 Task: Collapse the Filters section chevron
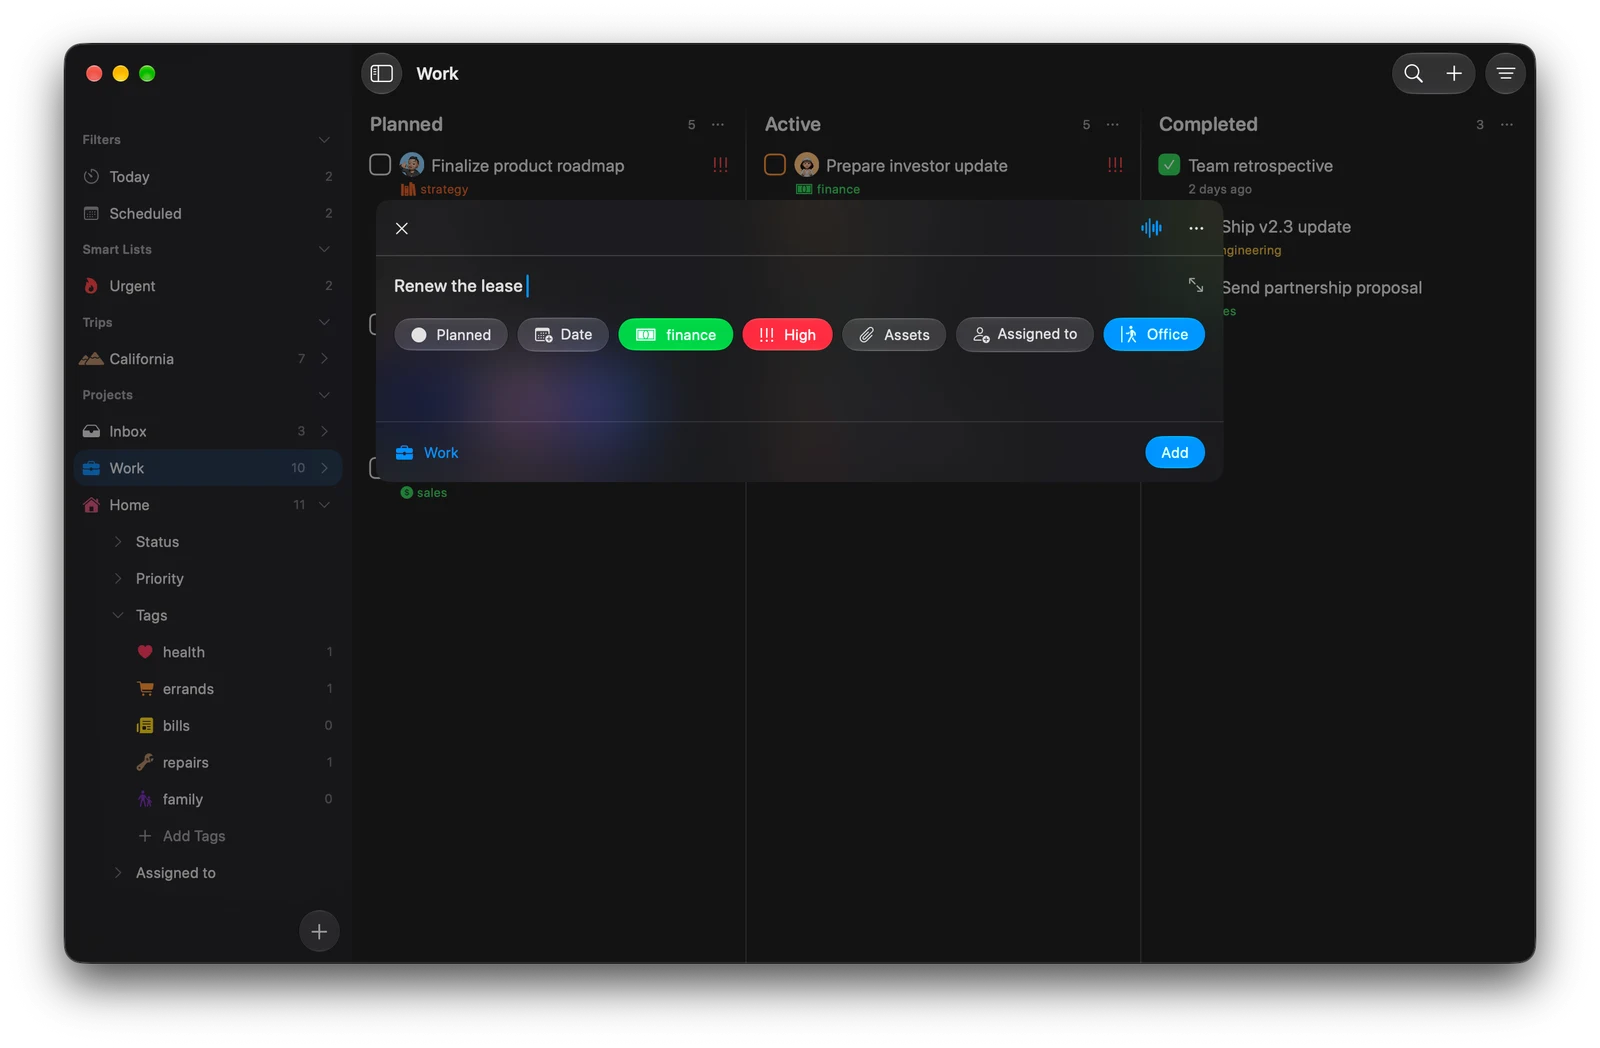pos(324,140)
